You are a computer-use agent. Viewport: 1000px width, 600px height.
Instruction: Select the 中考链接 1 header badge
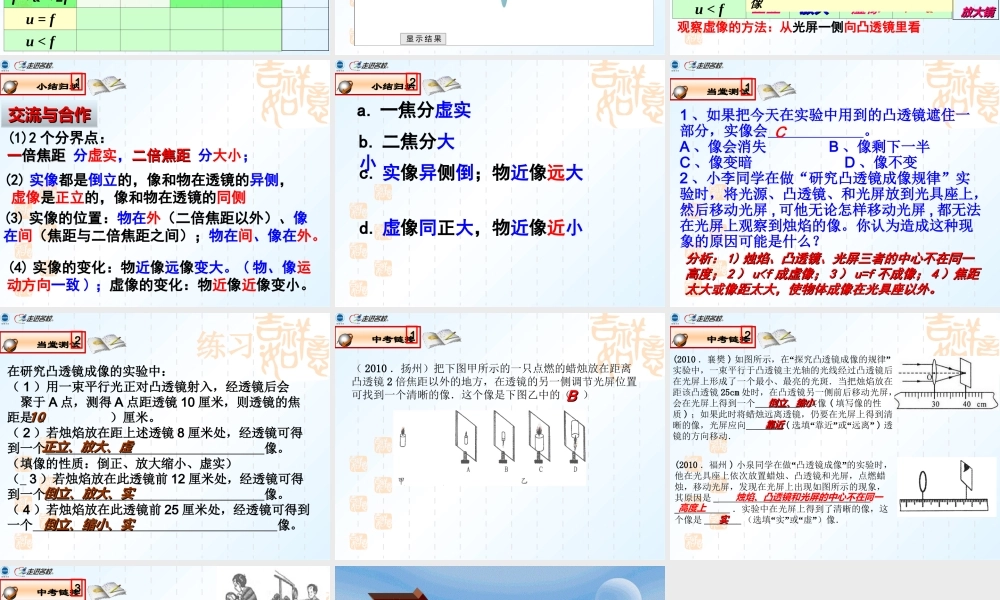tap(378, 338)
